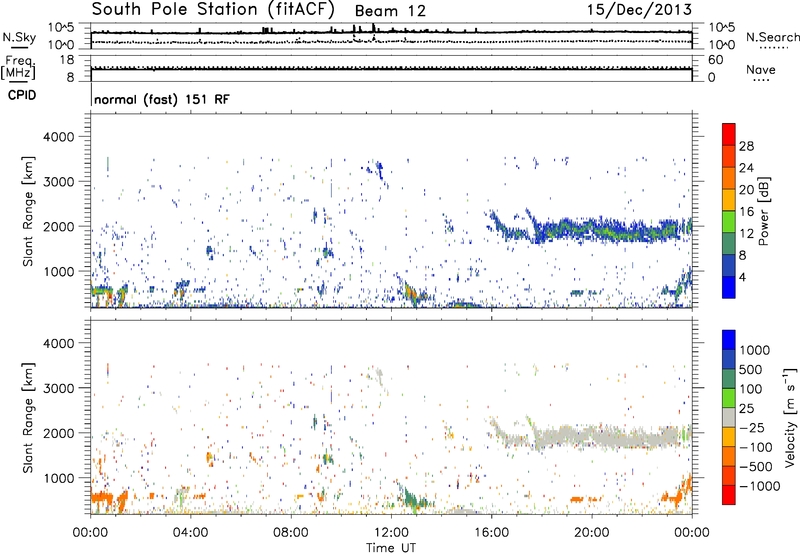Viewport: 800px width, 554px height.
Task: Click the '3000' tick of the velocity panel
Action: tap(59, 388)
